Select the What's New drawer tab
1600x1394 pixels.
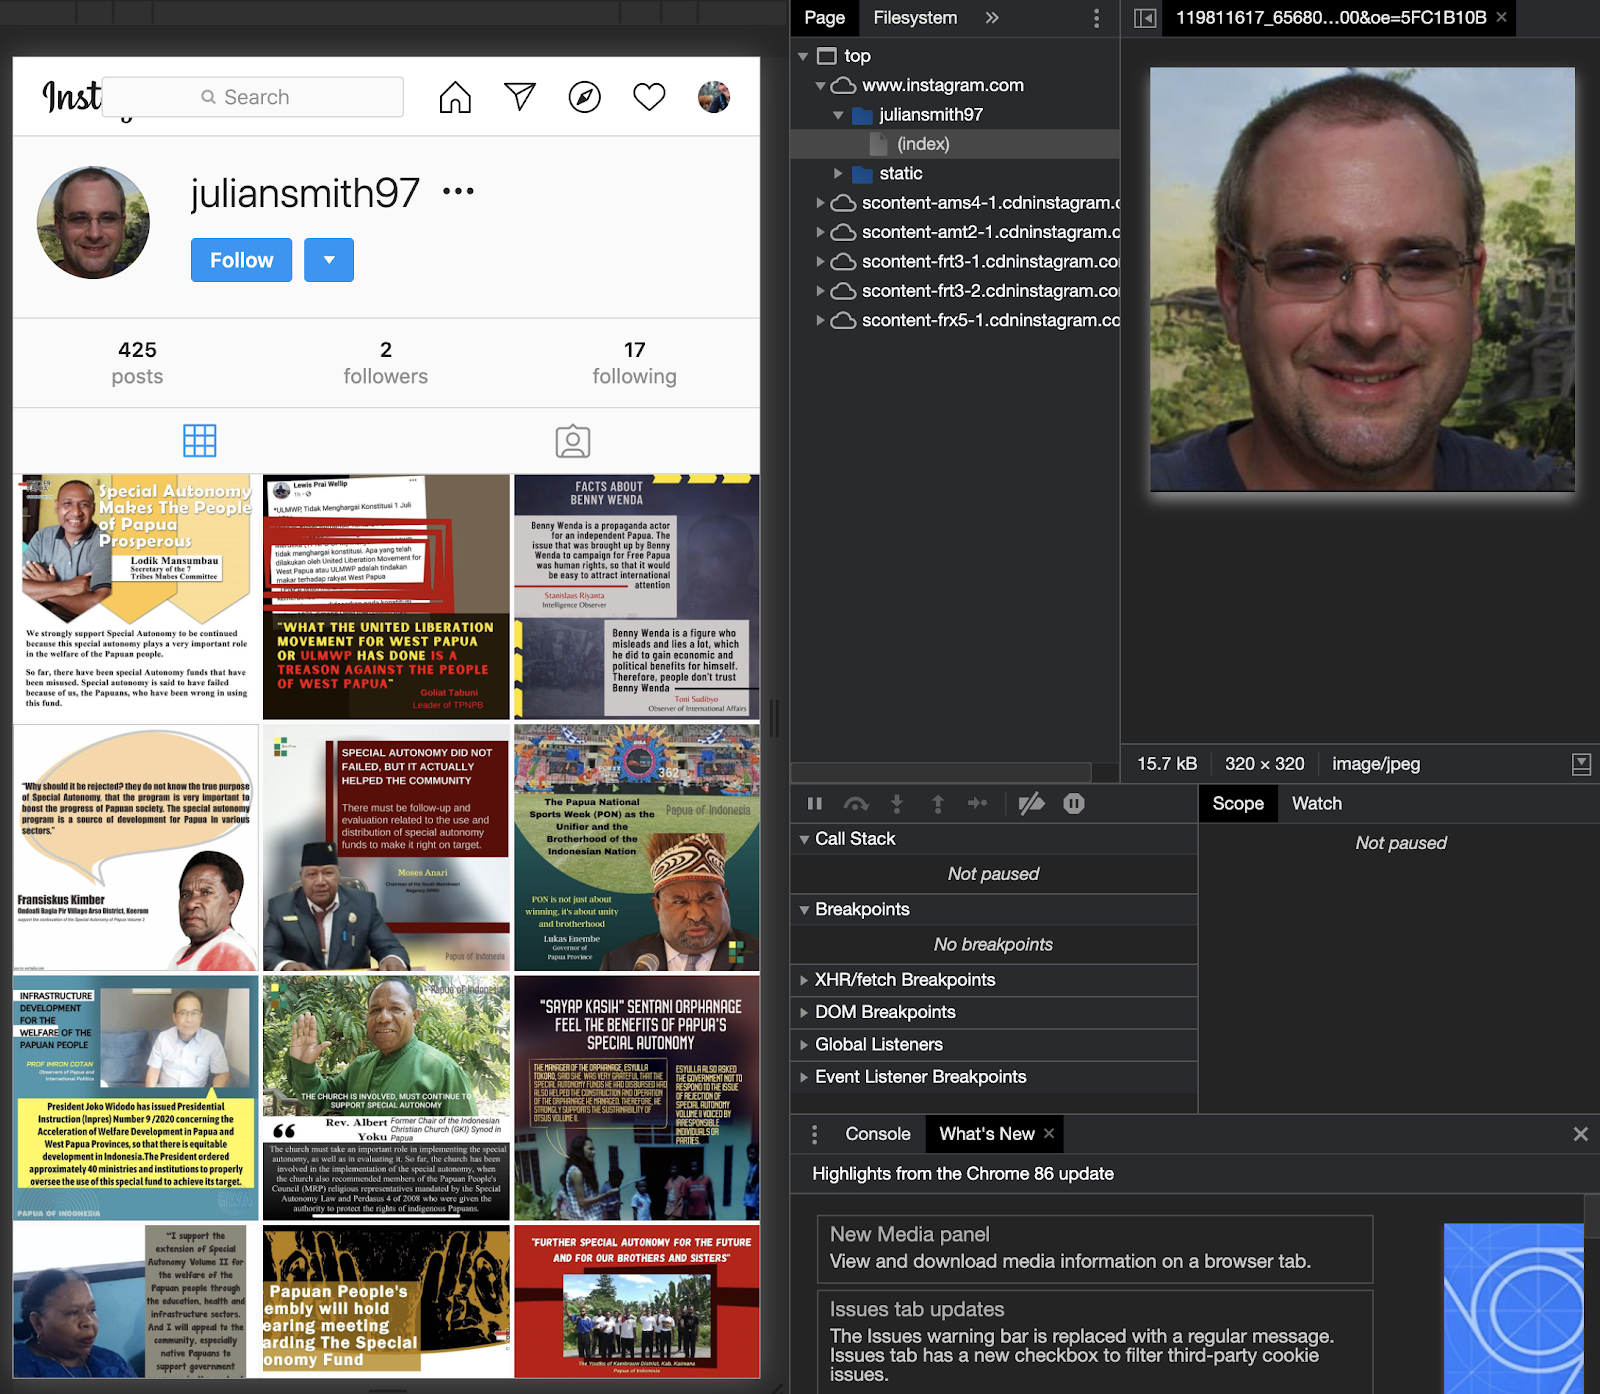pos(986,1134)
